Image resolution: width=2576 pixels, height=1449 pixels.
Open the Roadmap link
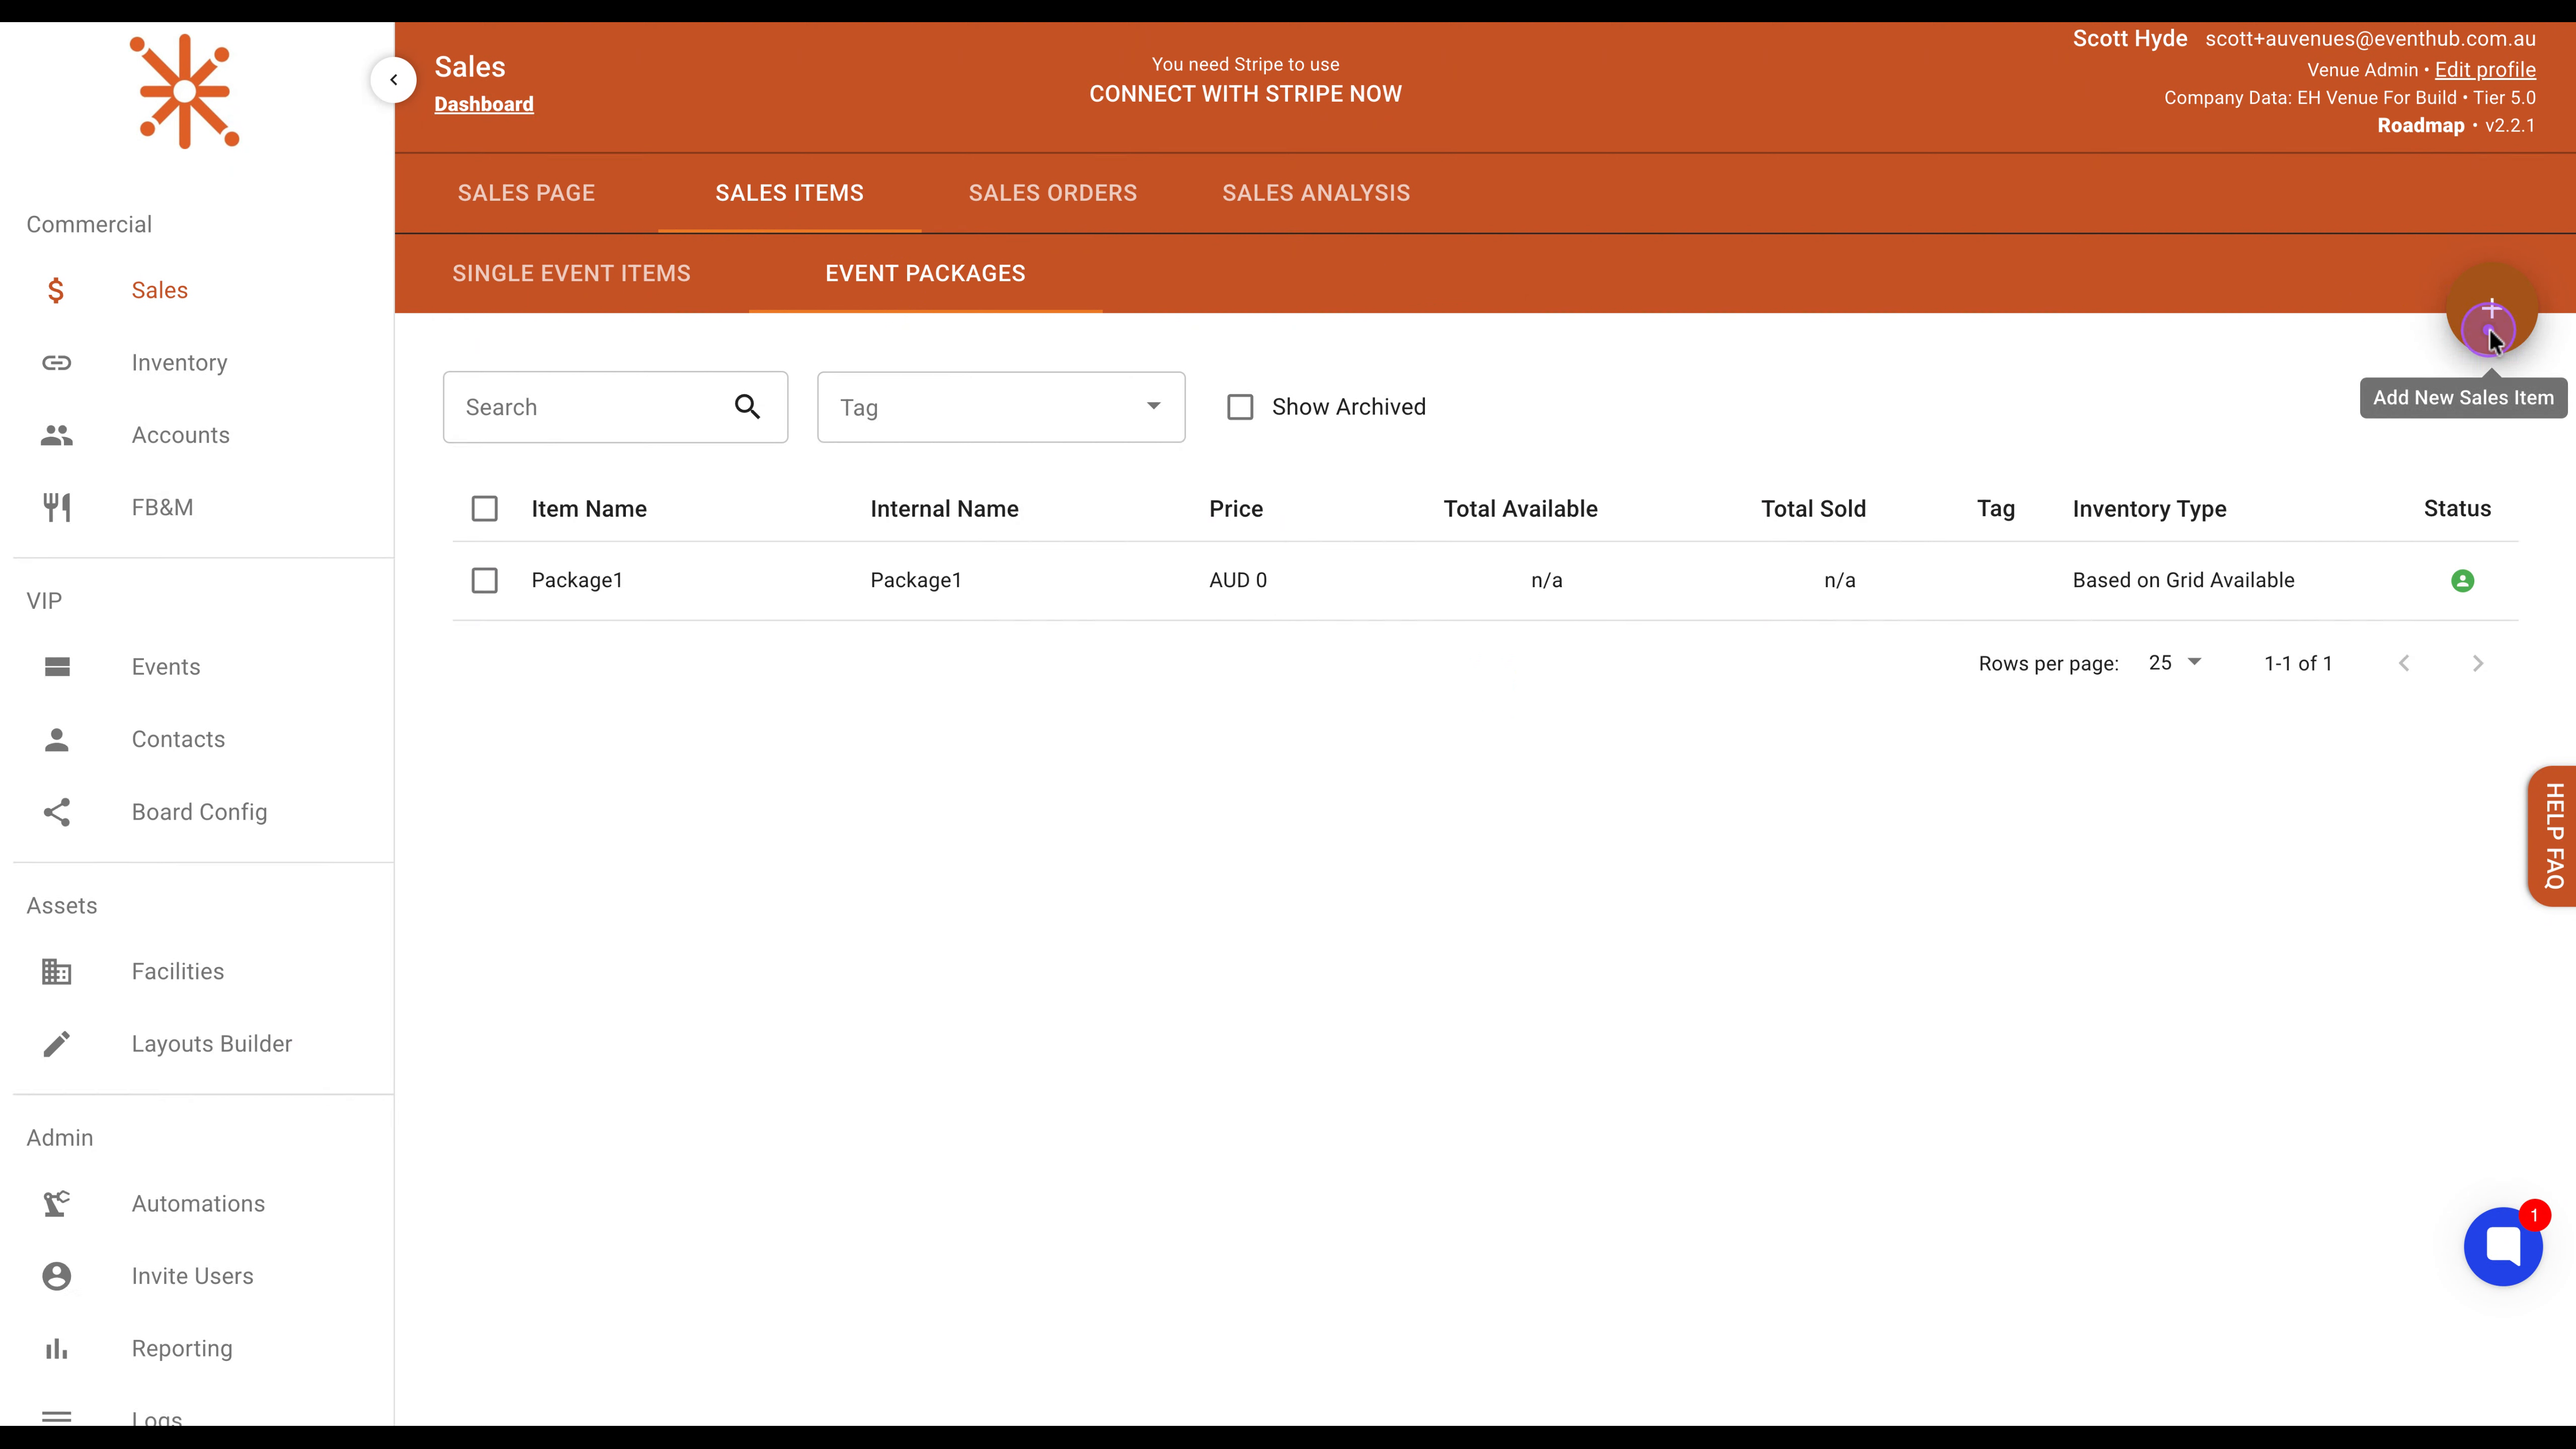tap(2420, 126)
